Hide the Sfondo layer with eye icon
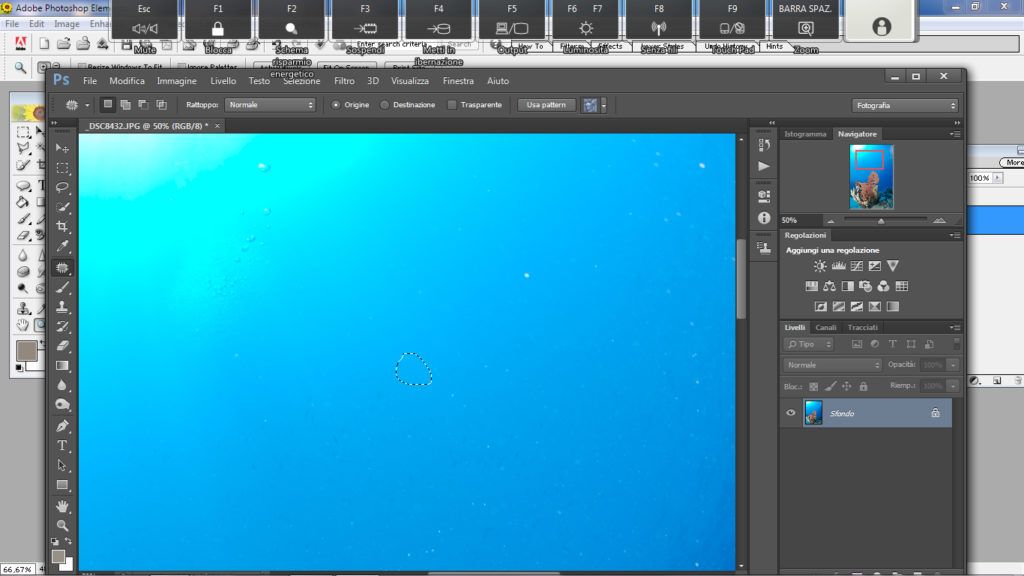1024x576 pixels. pos(791,412)
